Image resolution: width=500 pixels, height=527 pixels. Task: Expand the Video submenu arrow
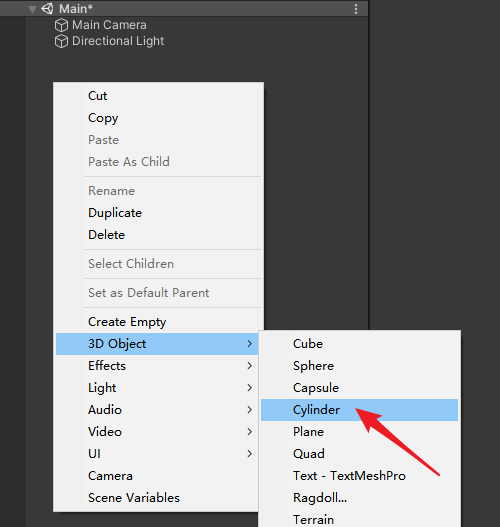[249, 432]
